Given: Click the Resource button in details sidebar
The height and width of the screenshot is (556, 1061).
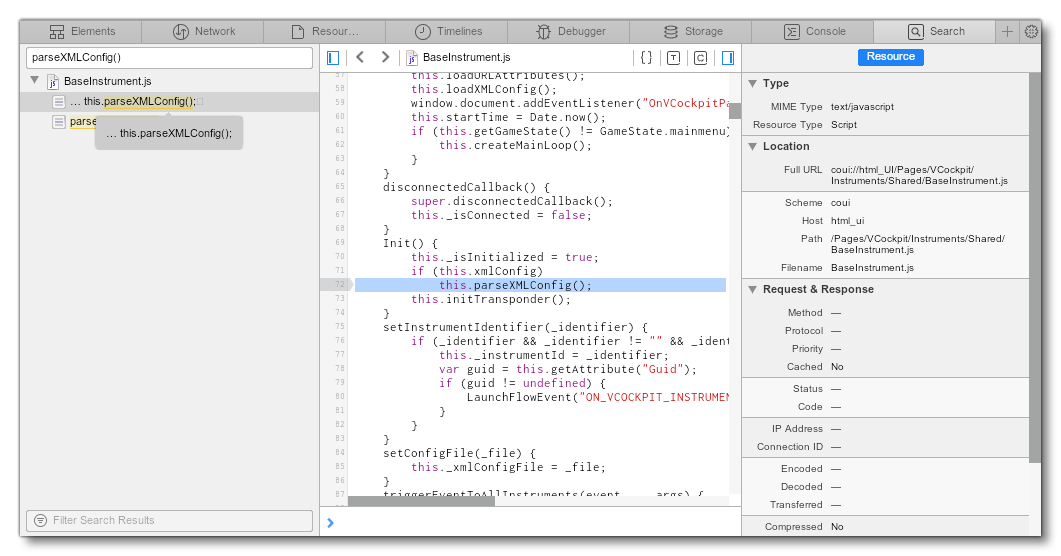Looking at the screenshot, I should pos(890,57).
